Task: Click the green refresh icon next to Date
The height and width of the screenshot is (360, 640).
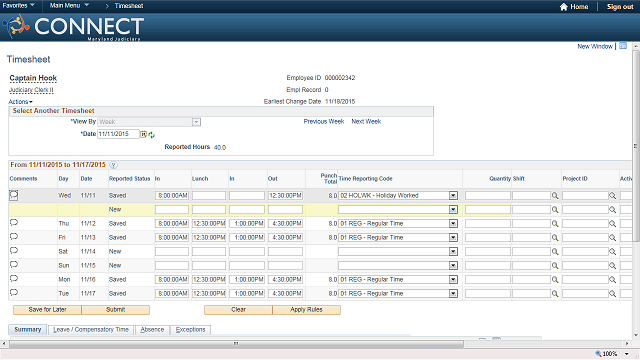Action: point(151,135)
